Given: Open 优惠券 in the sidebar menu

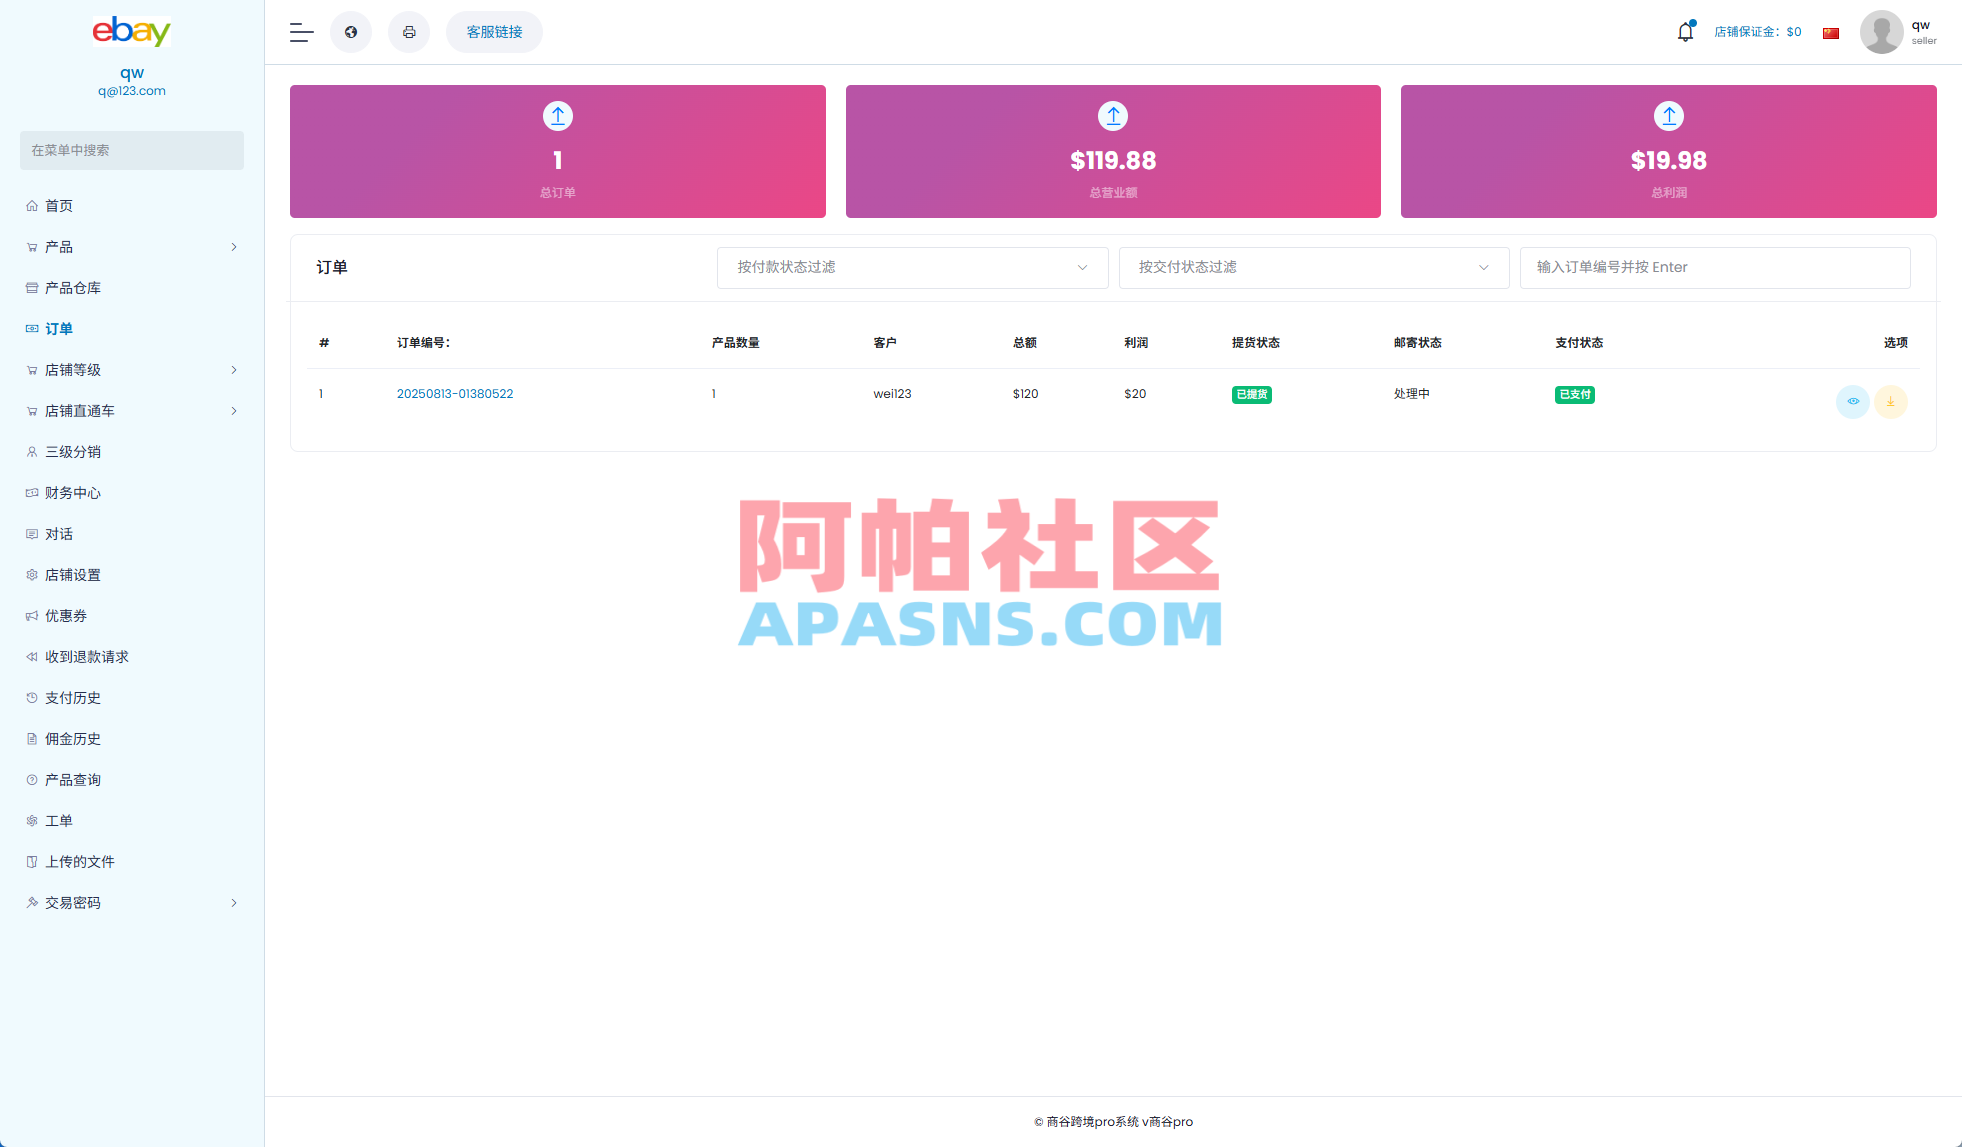Looking at the screenshot, I should [x=67, y=615].
